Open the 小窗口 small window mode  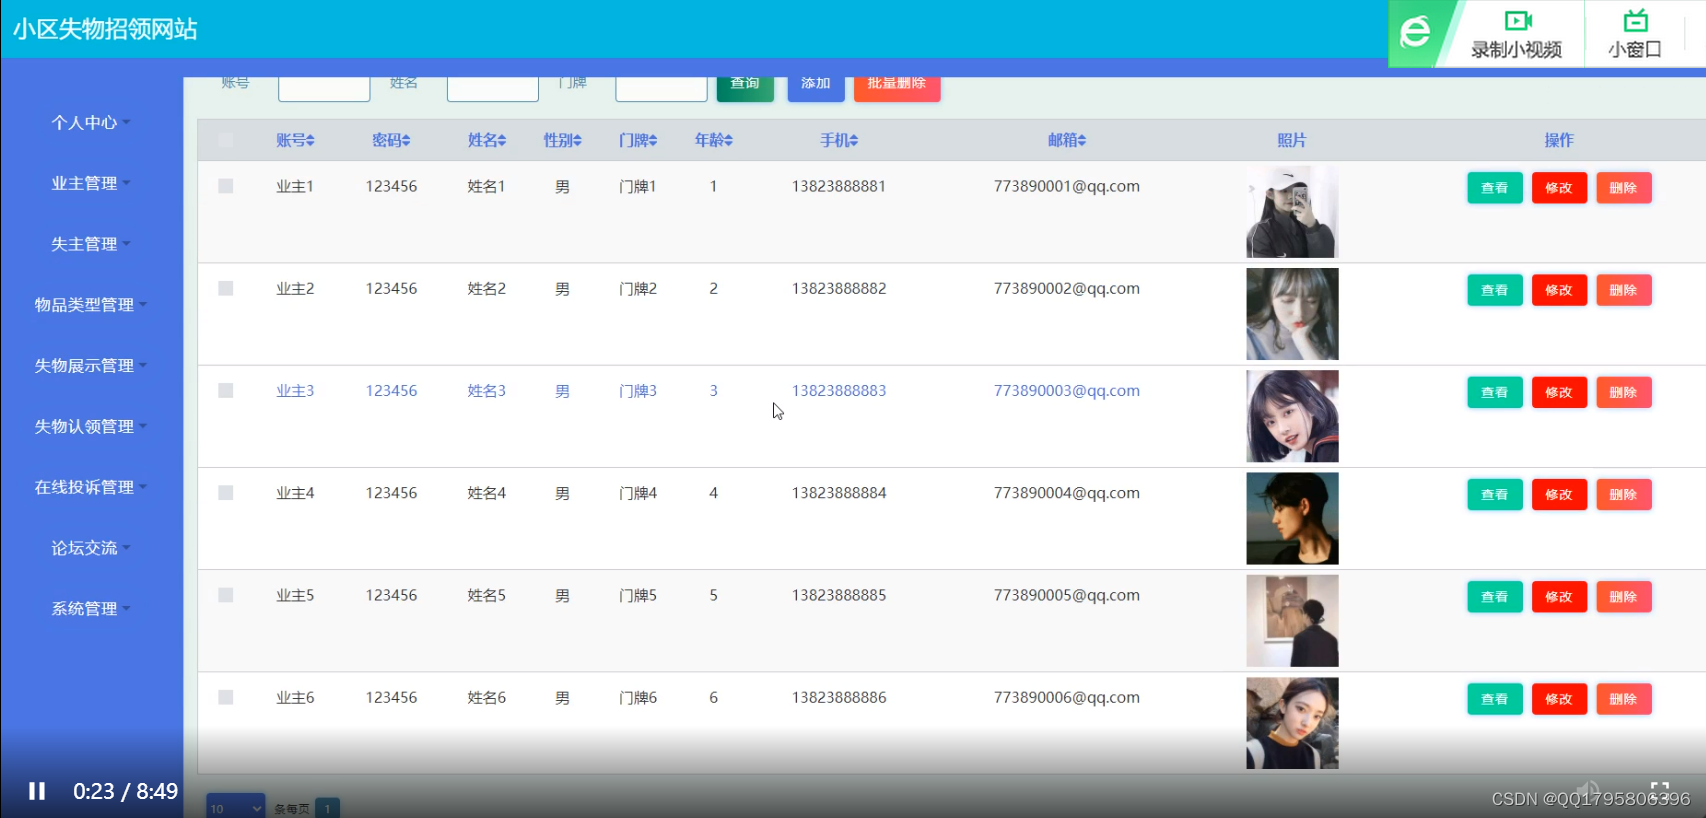point(1635,34)
